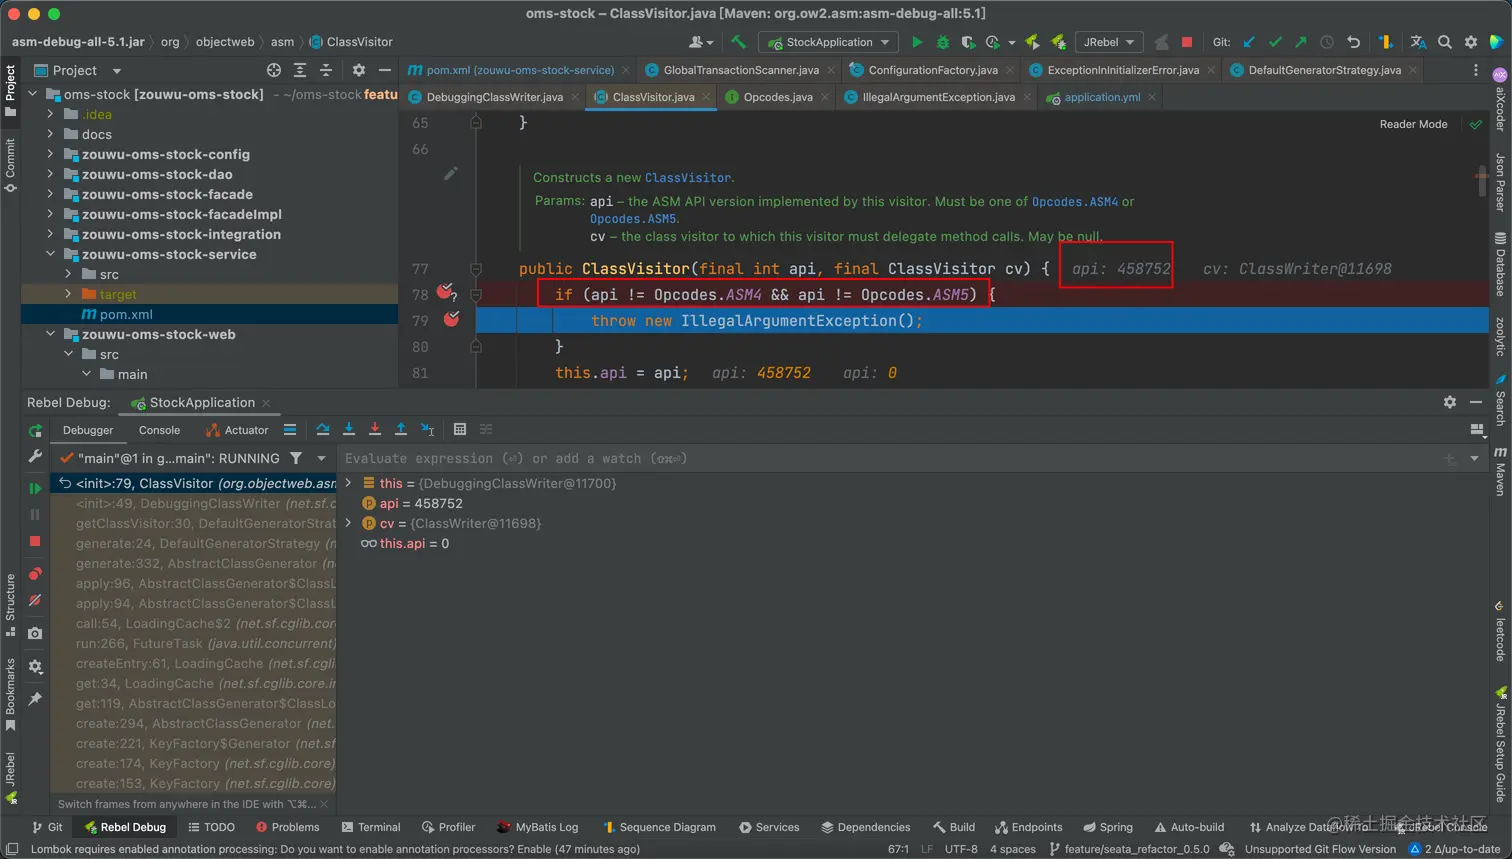The height and width of the screenshot is (859, 1512).
Task: Open Problems tool window button
Action: 287,827
